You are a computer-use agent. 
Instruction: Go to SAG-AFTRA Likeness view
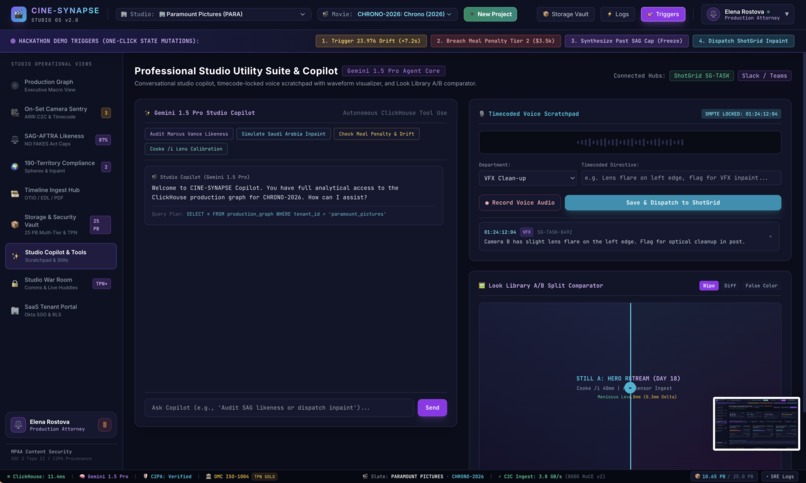(61, 140)
